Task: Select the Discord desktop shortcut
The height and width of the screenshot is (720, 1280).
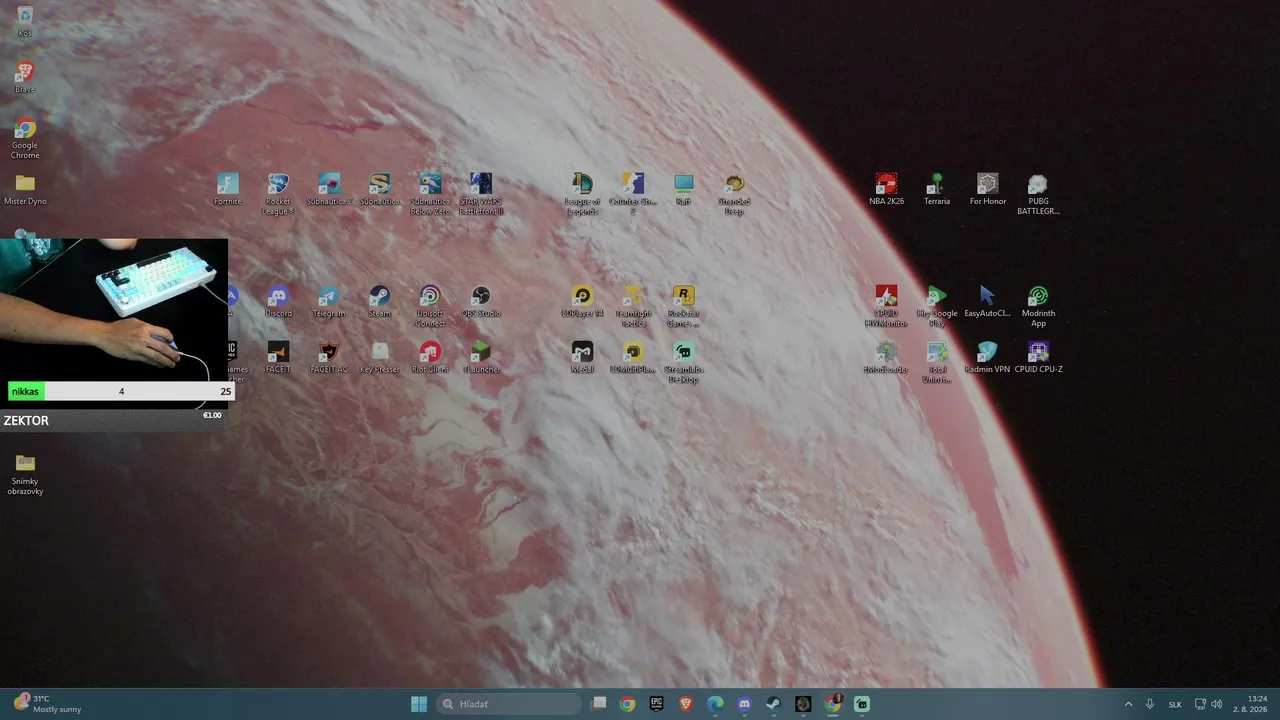Action: 278,301
